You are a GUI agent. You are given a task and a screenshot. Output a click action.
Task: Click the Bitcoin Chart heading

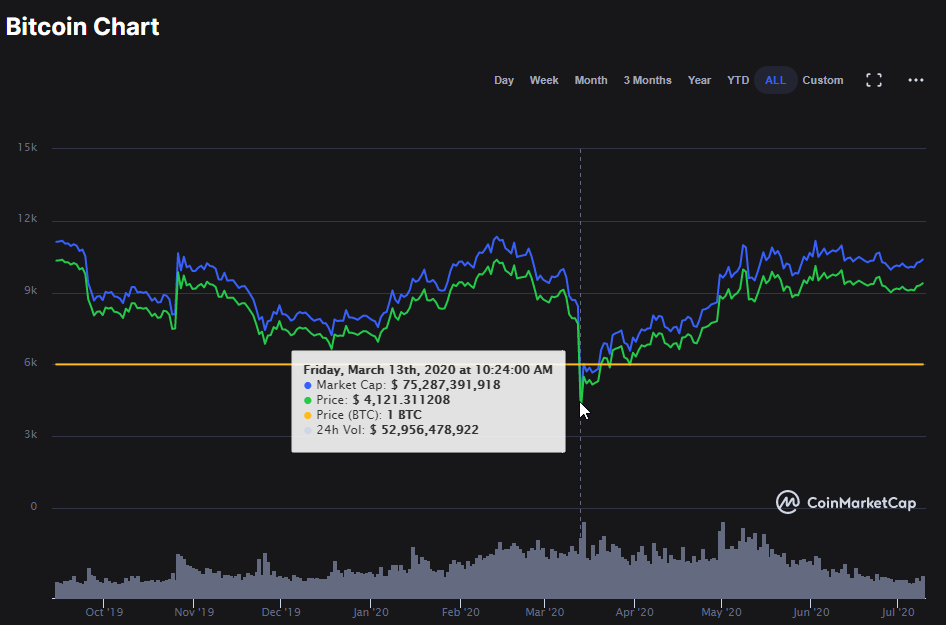[x=83, y=27]
